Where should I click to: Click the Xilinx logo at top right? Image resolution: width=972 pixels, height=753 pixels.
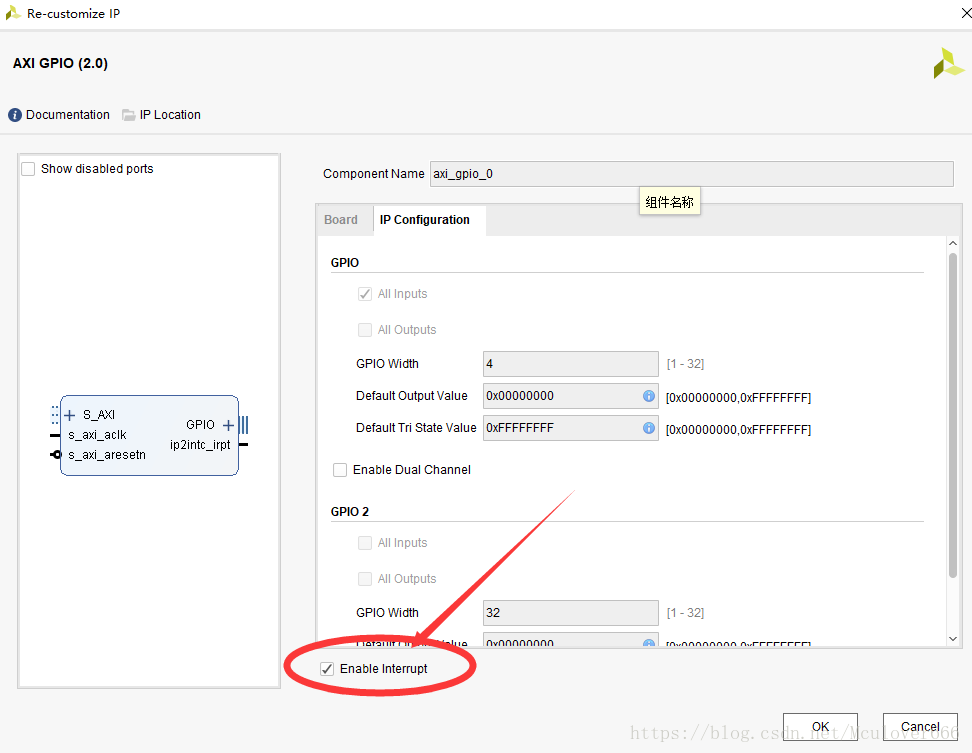pyautogui.click(x=948, y=63)
